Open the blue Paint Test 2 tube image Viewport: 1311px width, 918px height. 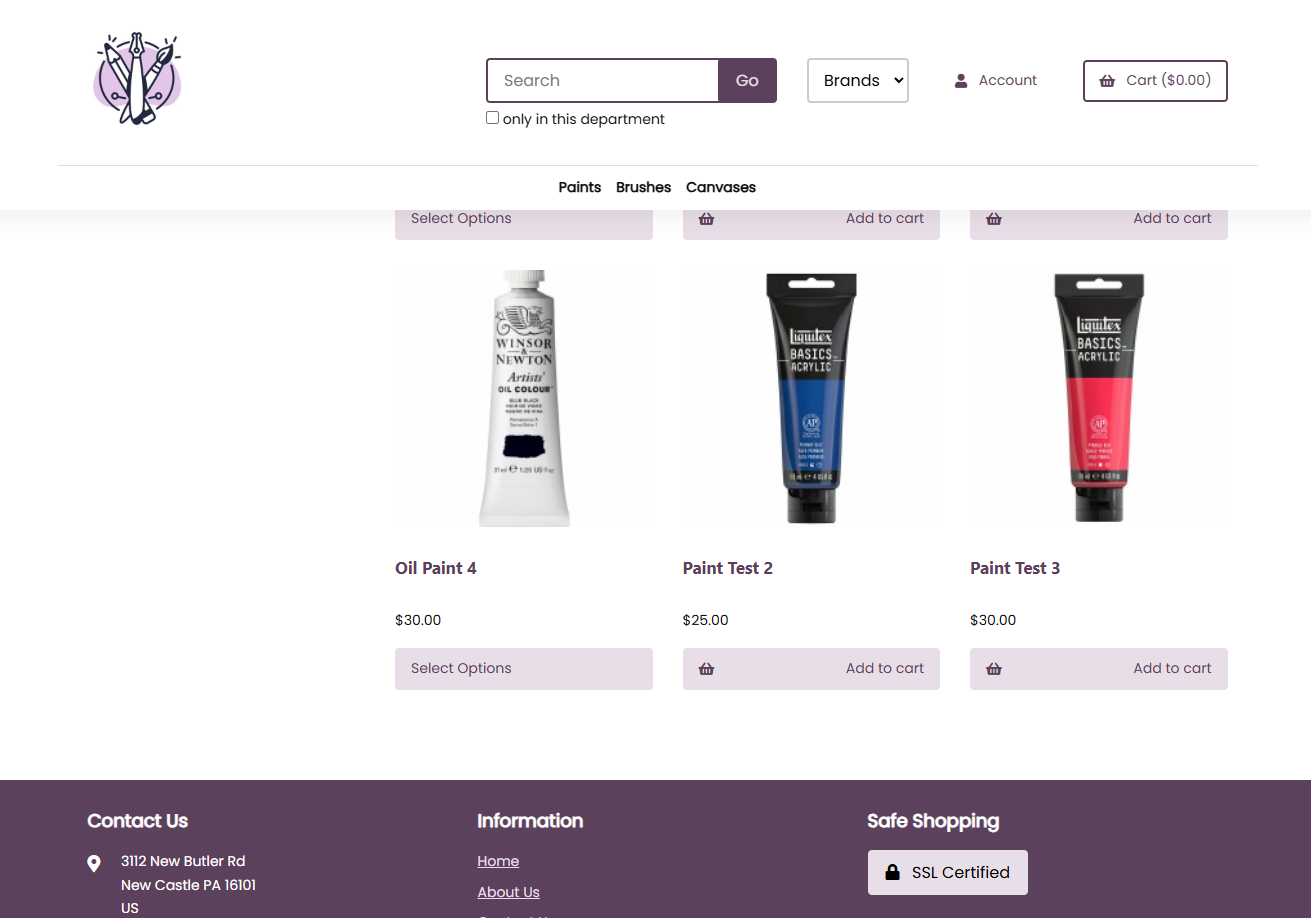pos(811,398)
